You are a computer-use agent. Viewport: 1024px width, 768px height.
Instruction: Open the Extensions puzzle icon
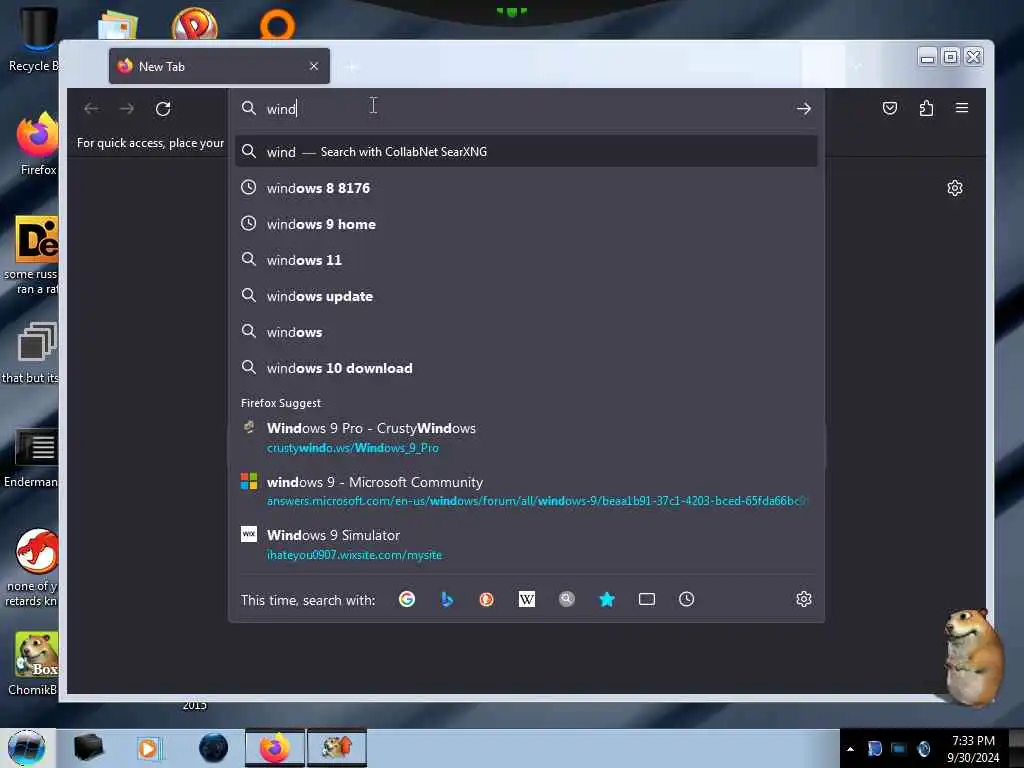click(926, 108)
